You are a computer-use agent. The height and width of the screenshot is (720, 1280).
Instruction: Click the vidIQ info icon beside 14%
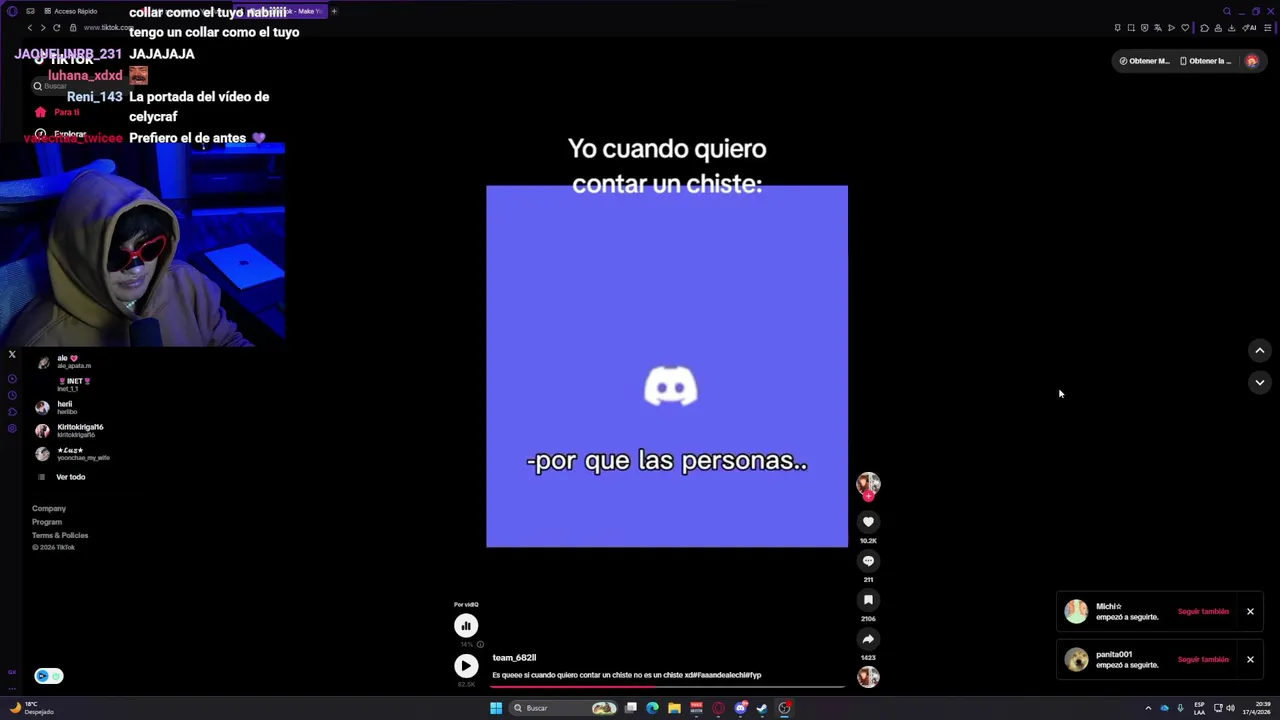[480, 645]
